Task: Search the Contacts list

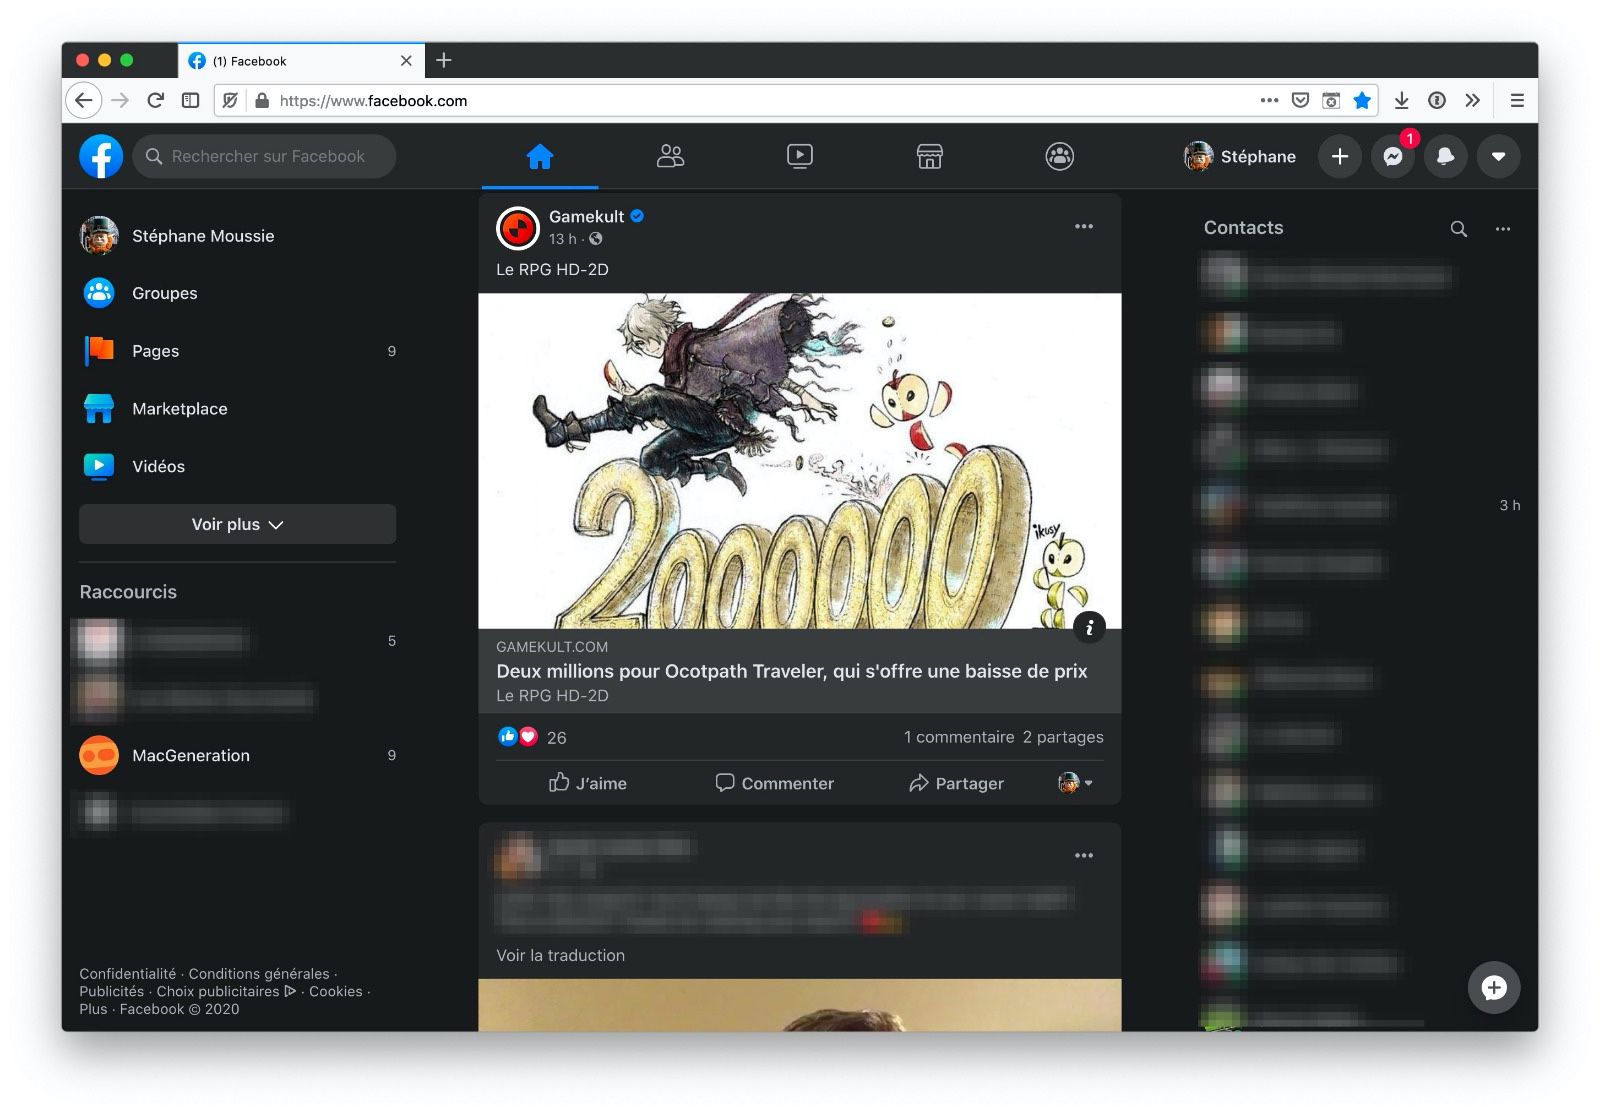Action: 1459,229
